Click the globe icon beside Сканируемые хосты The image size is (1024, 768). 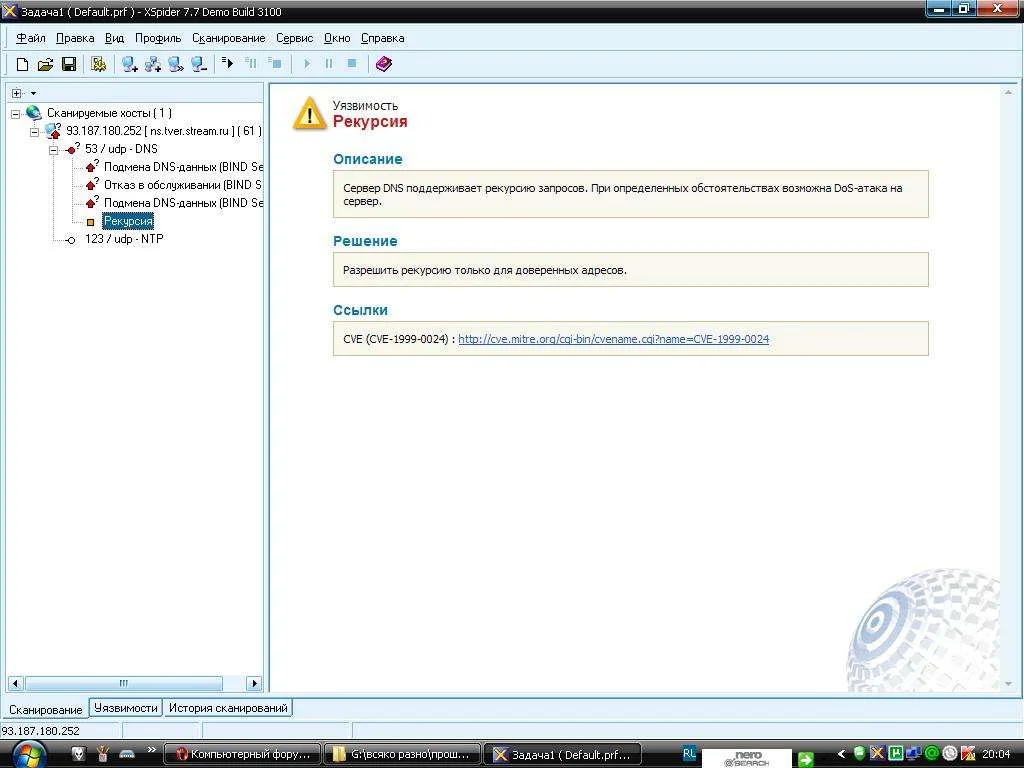coord(34,113)
